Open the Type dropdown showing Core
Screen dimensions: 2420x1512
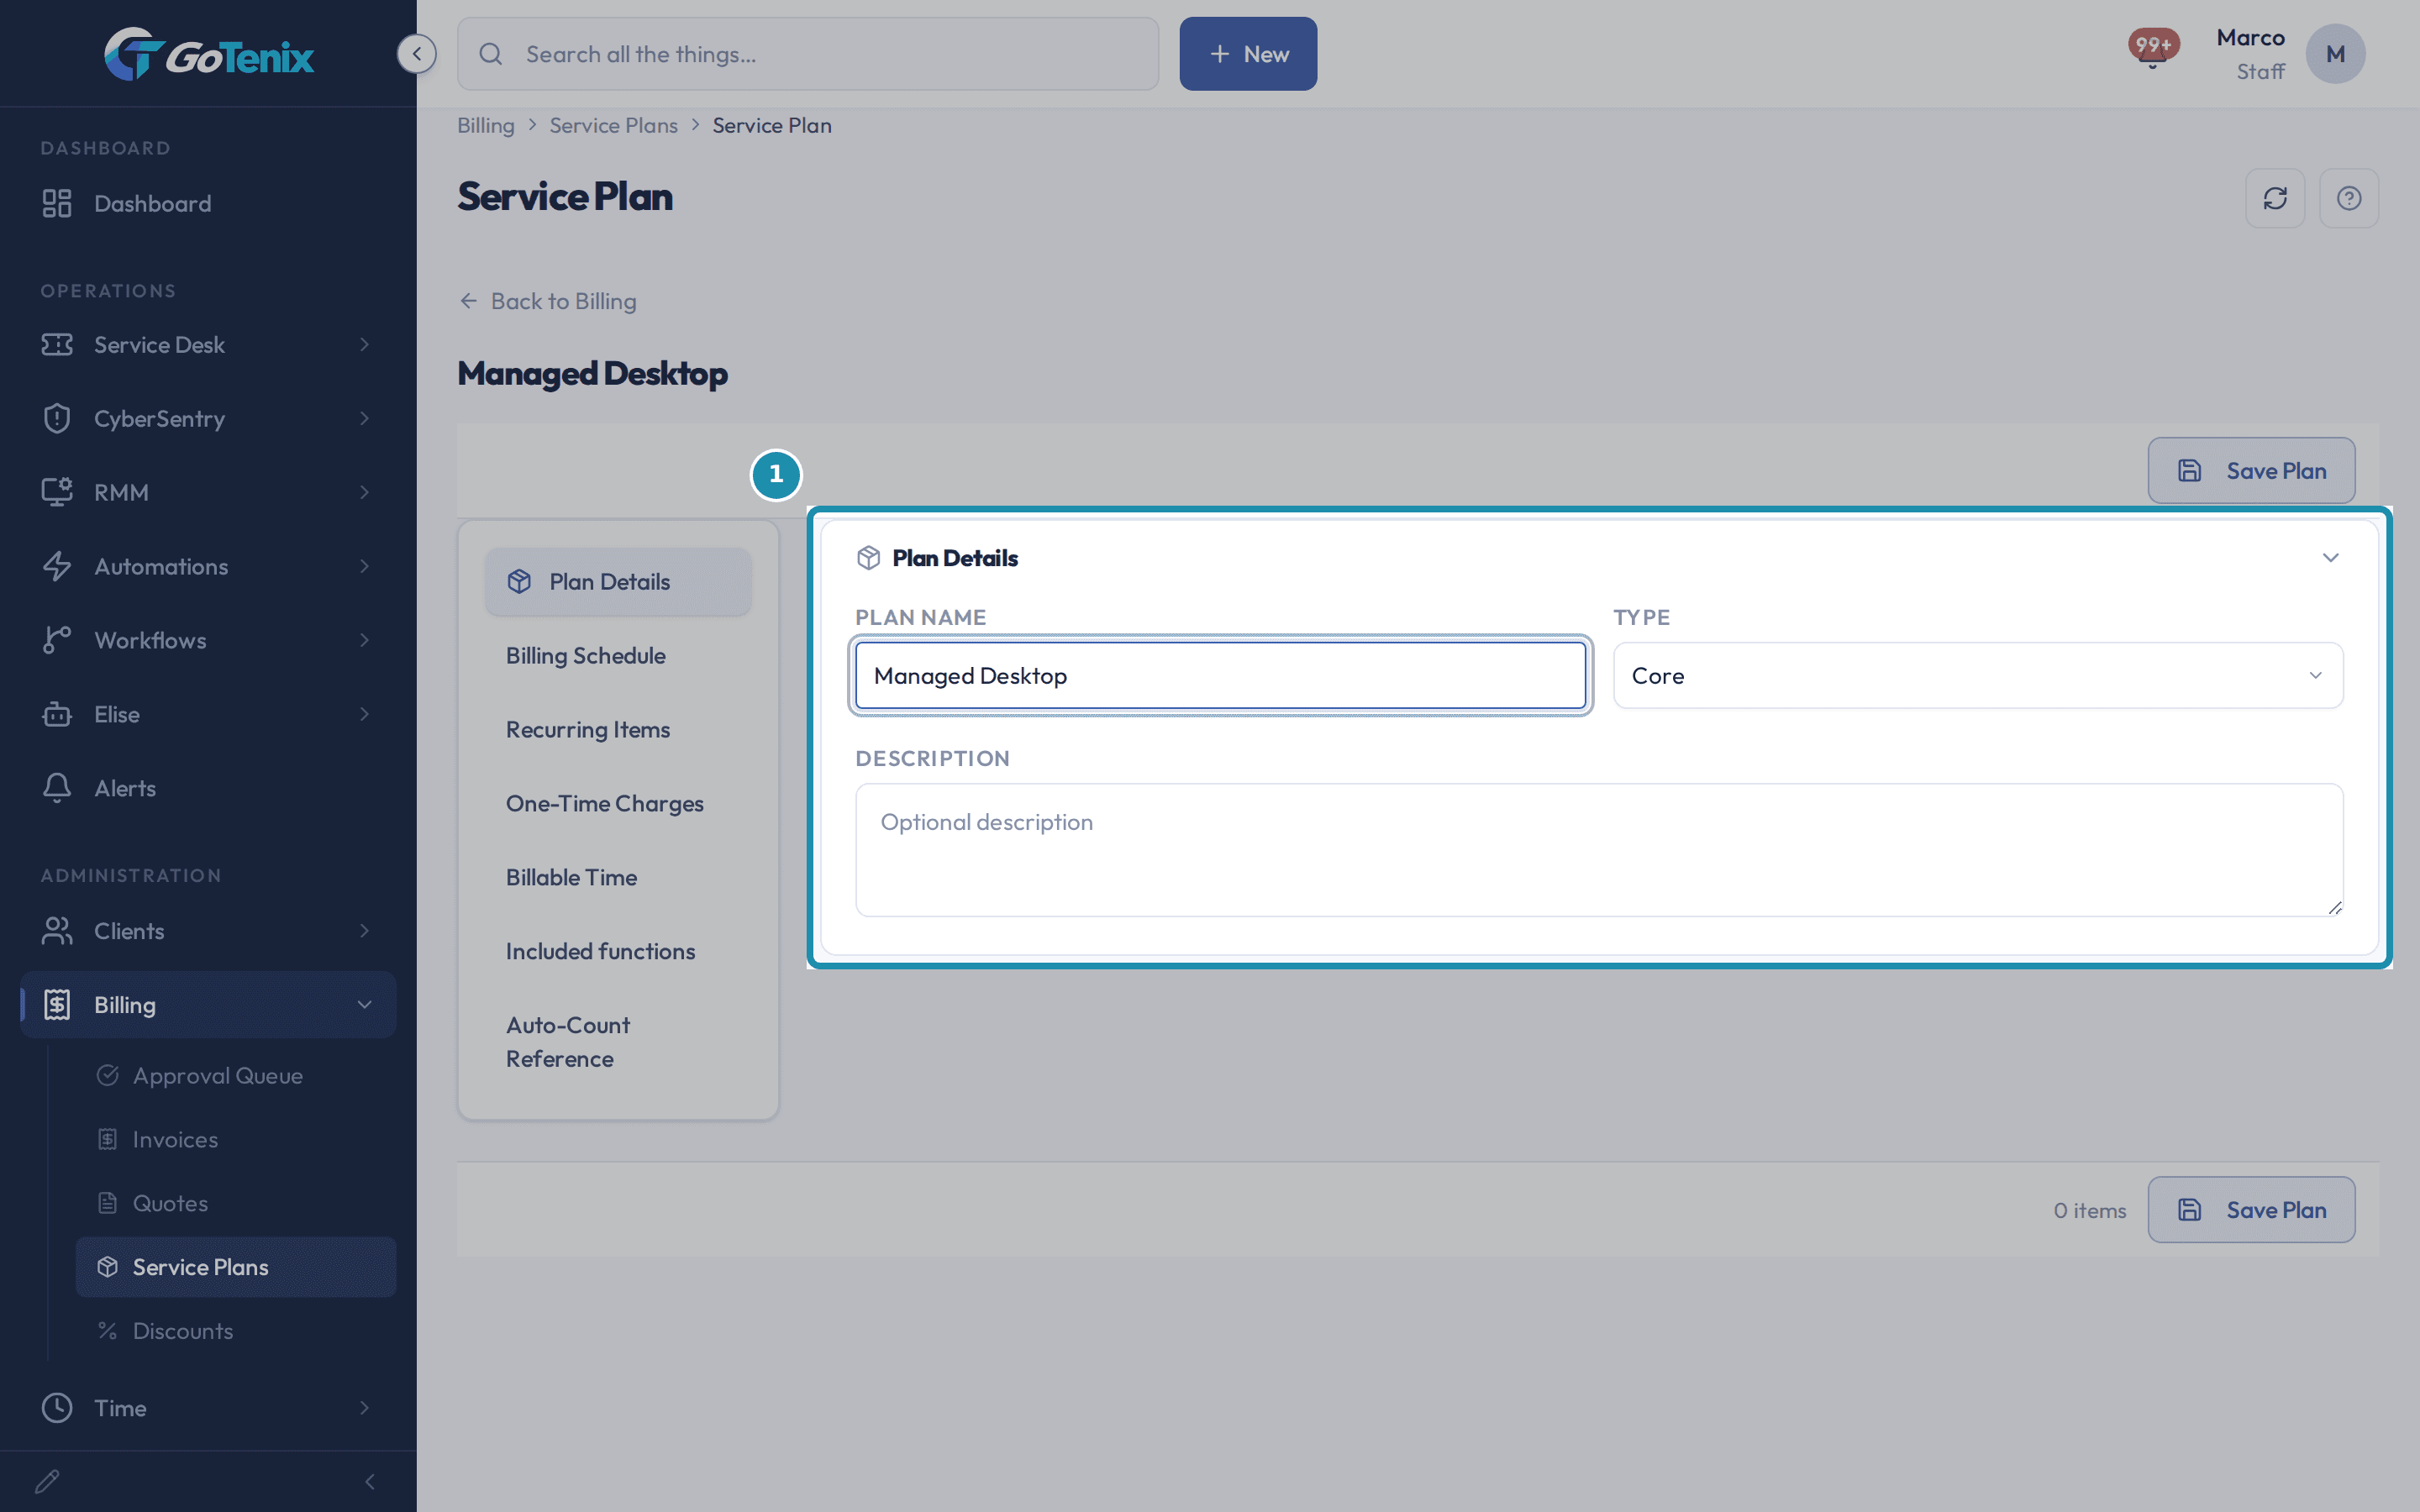[x=1978, y=676]
